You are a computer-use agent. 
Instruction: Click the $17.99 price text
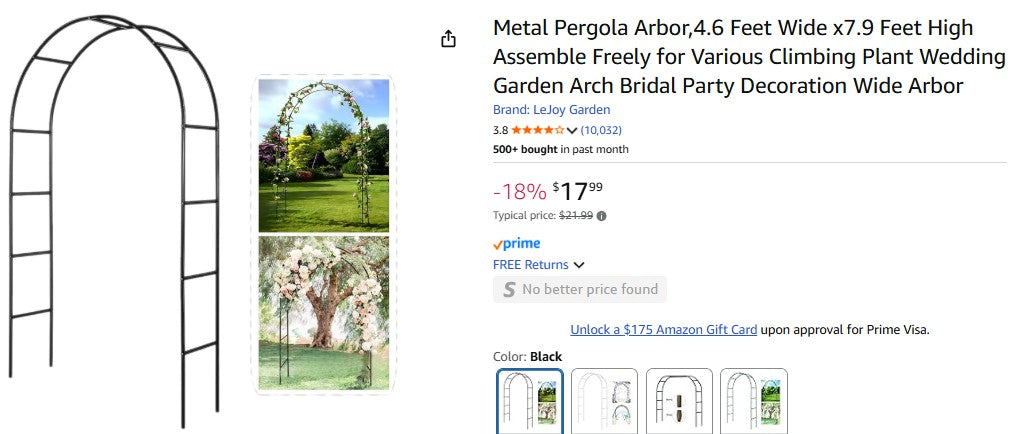[x=577, y=190]
